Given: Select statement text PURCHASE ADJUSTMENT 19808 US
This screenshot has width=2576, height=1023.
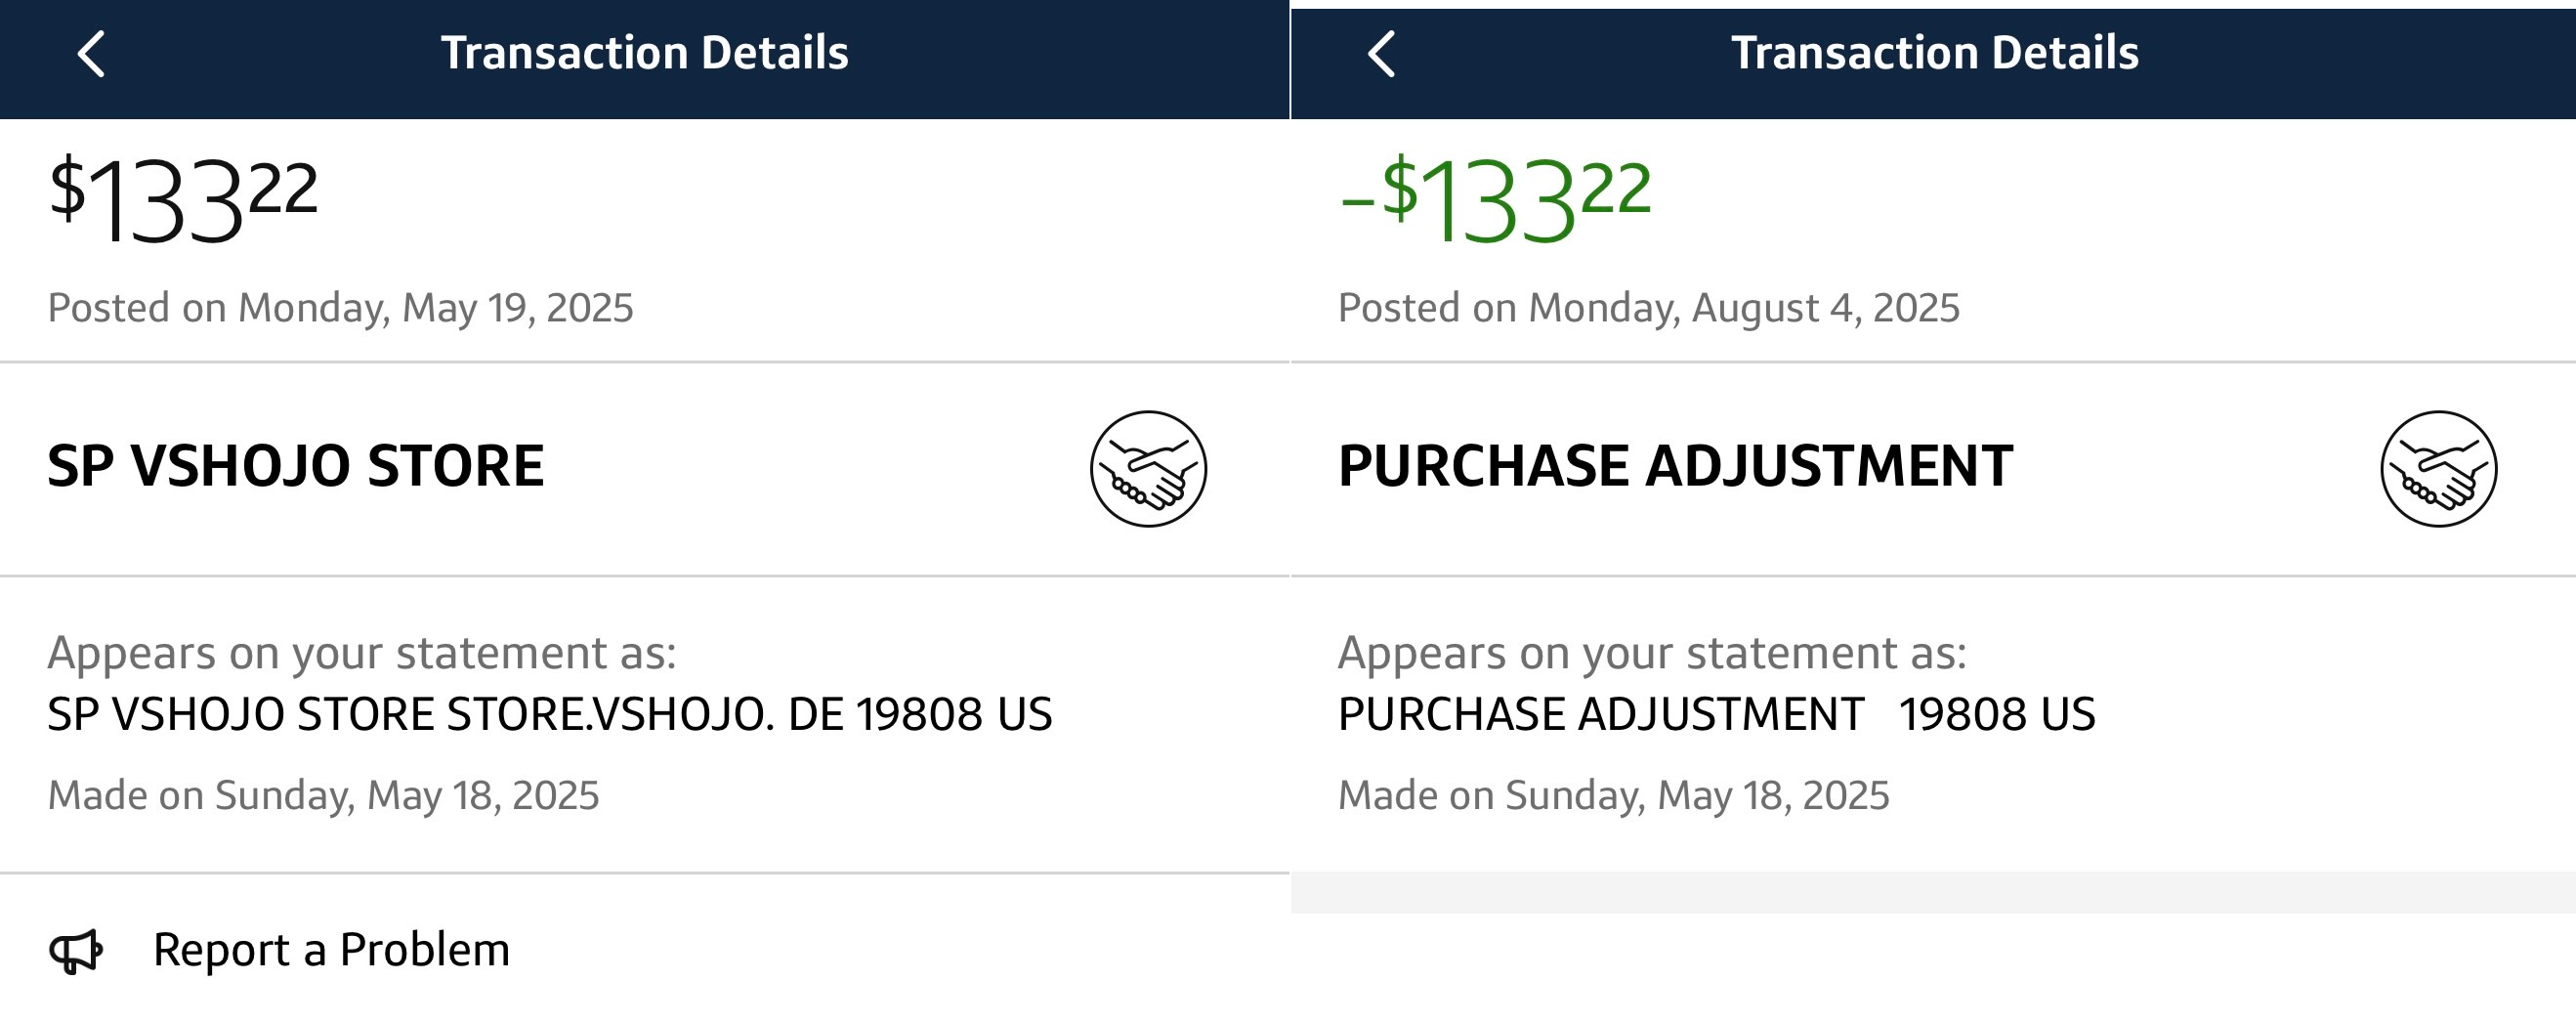Looking at the screenshot, I should (x=1716, y=714).
